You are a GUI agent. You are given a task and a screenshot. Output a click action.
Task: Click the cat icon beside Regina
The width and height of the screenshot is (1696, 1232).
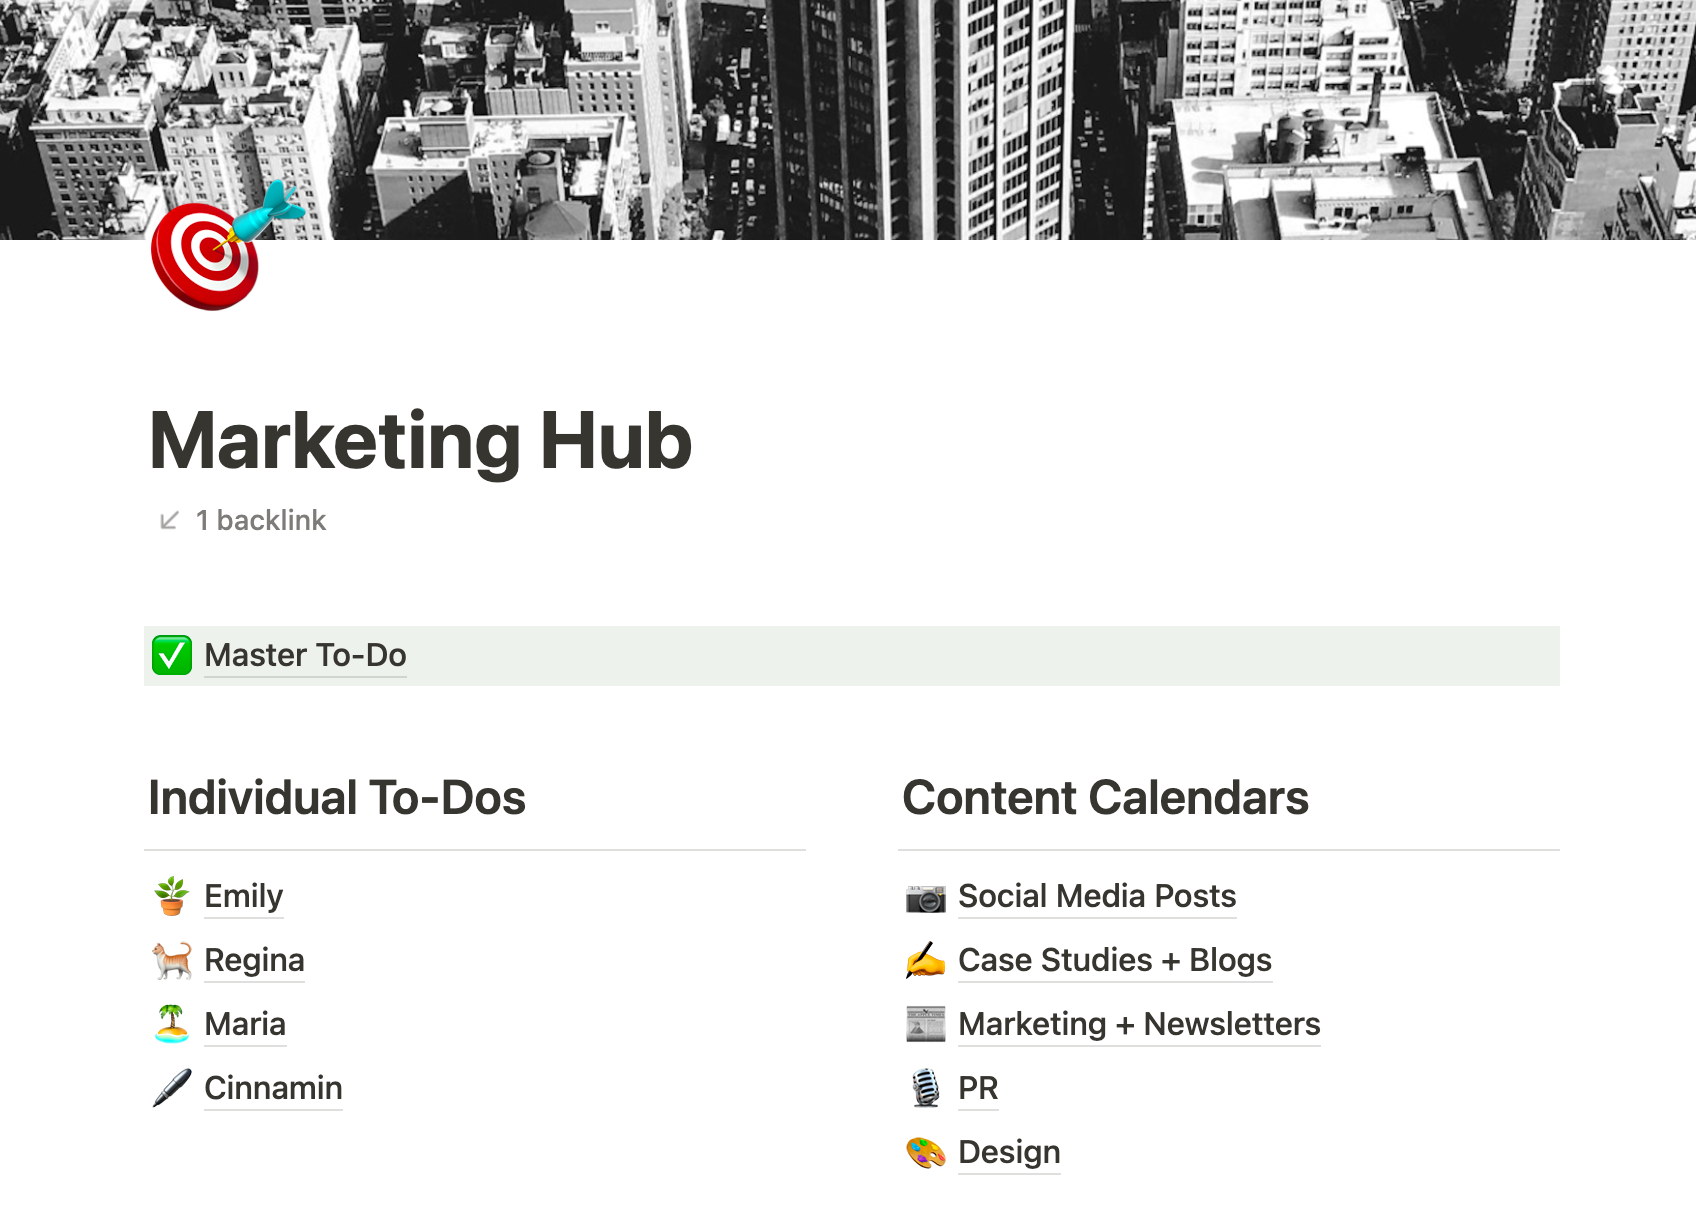click(172, 960)
